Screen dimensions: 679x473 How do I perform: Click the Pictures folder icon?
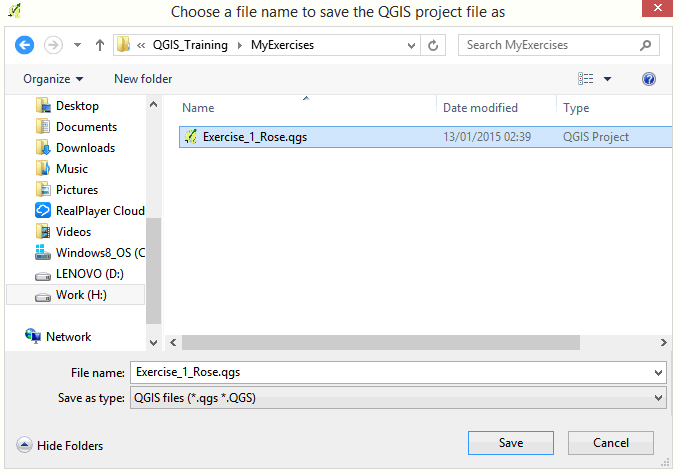[43, 190]
